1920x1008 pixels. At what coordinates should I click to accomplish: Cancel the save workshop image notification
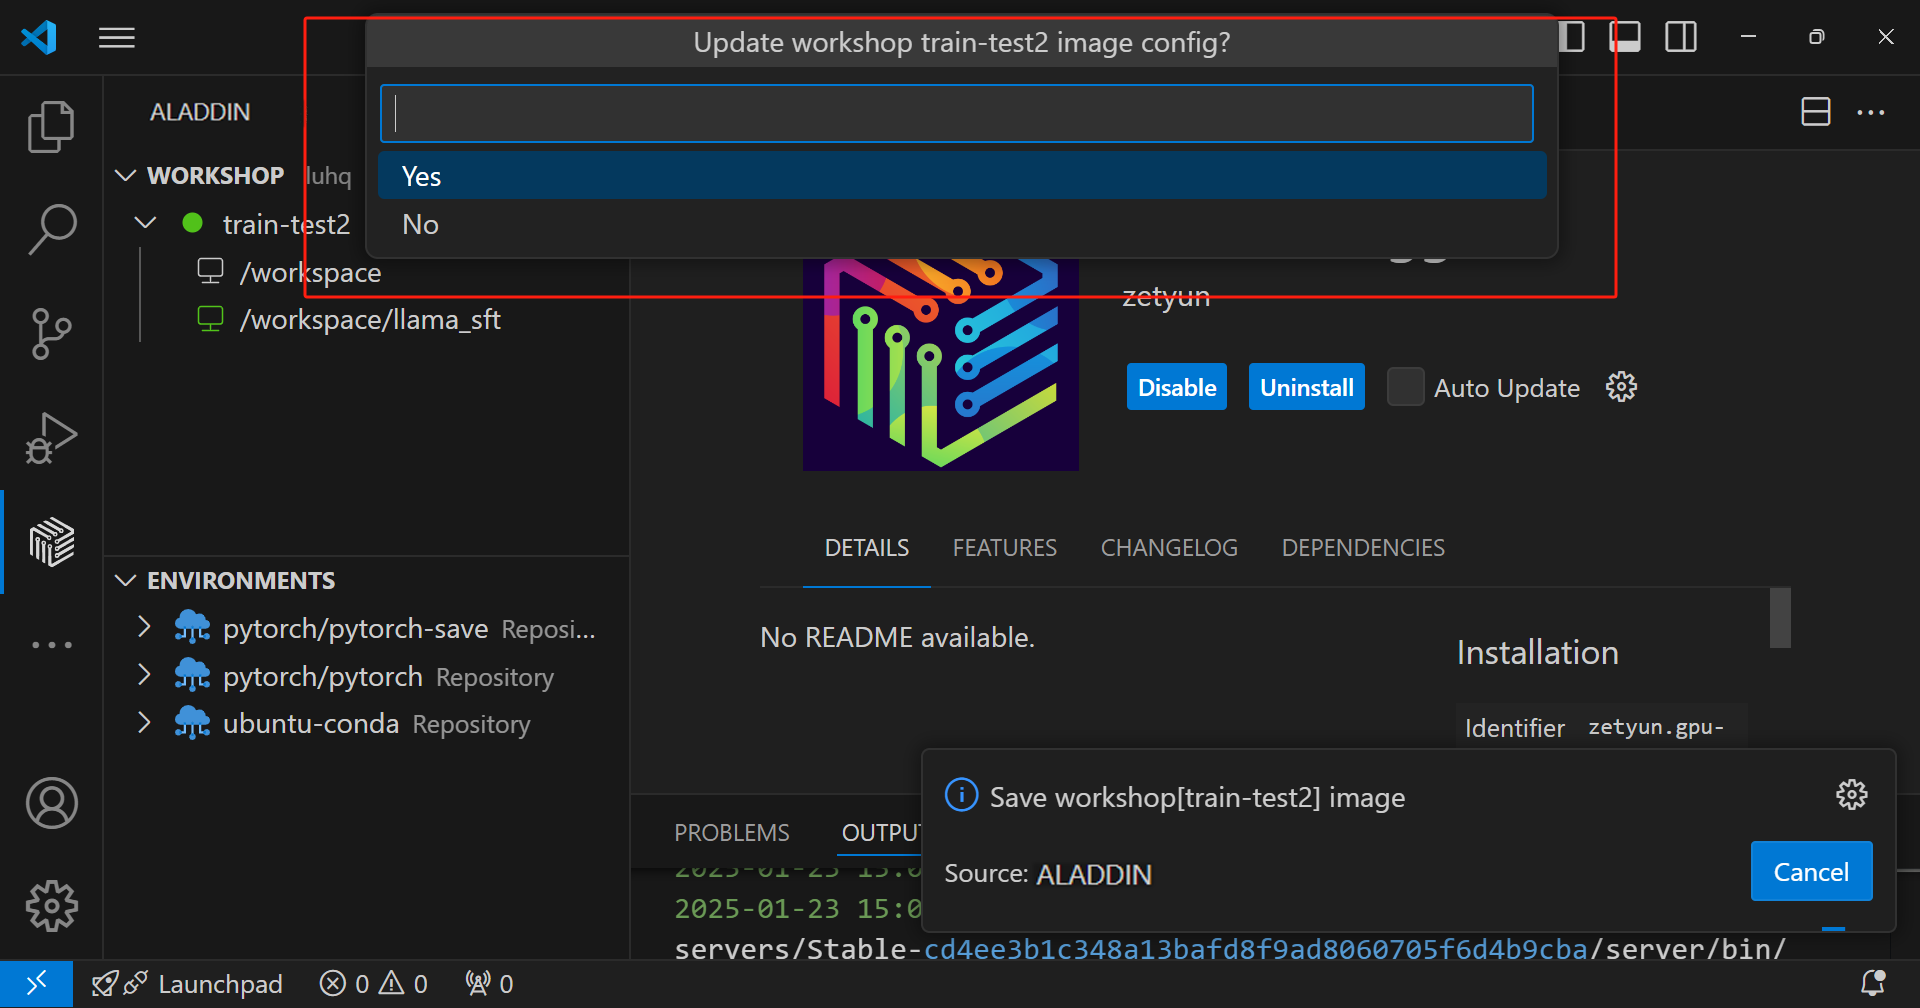click(x=1810, y=872)
